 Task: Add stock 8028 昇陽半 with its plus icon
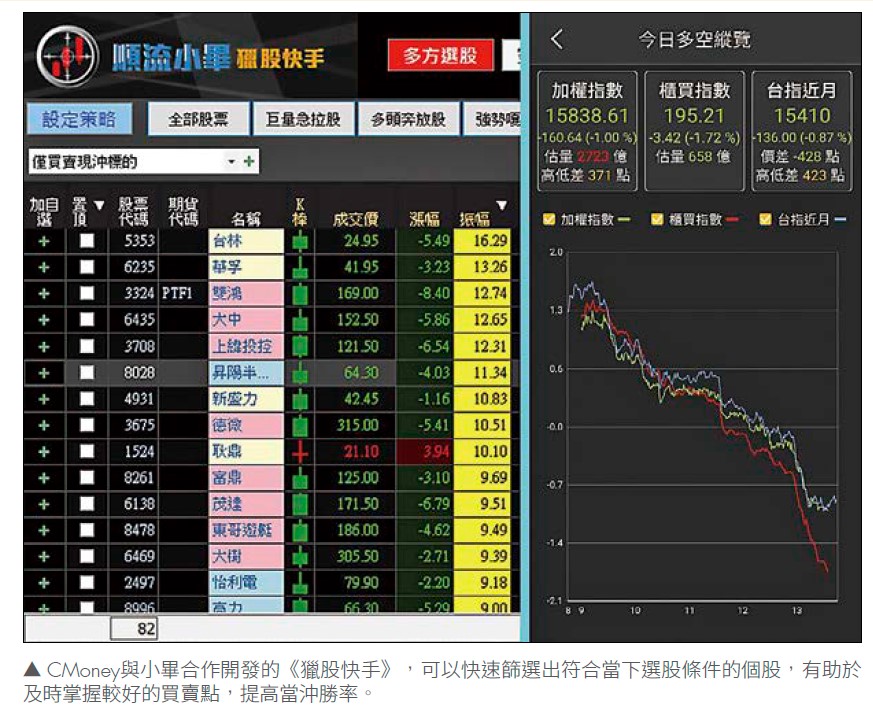click(44, 373)
